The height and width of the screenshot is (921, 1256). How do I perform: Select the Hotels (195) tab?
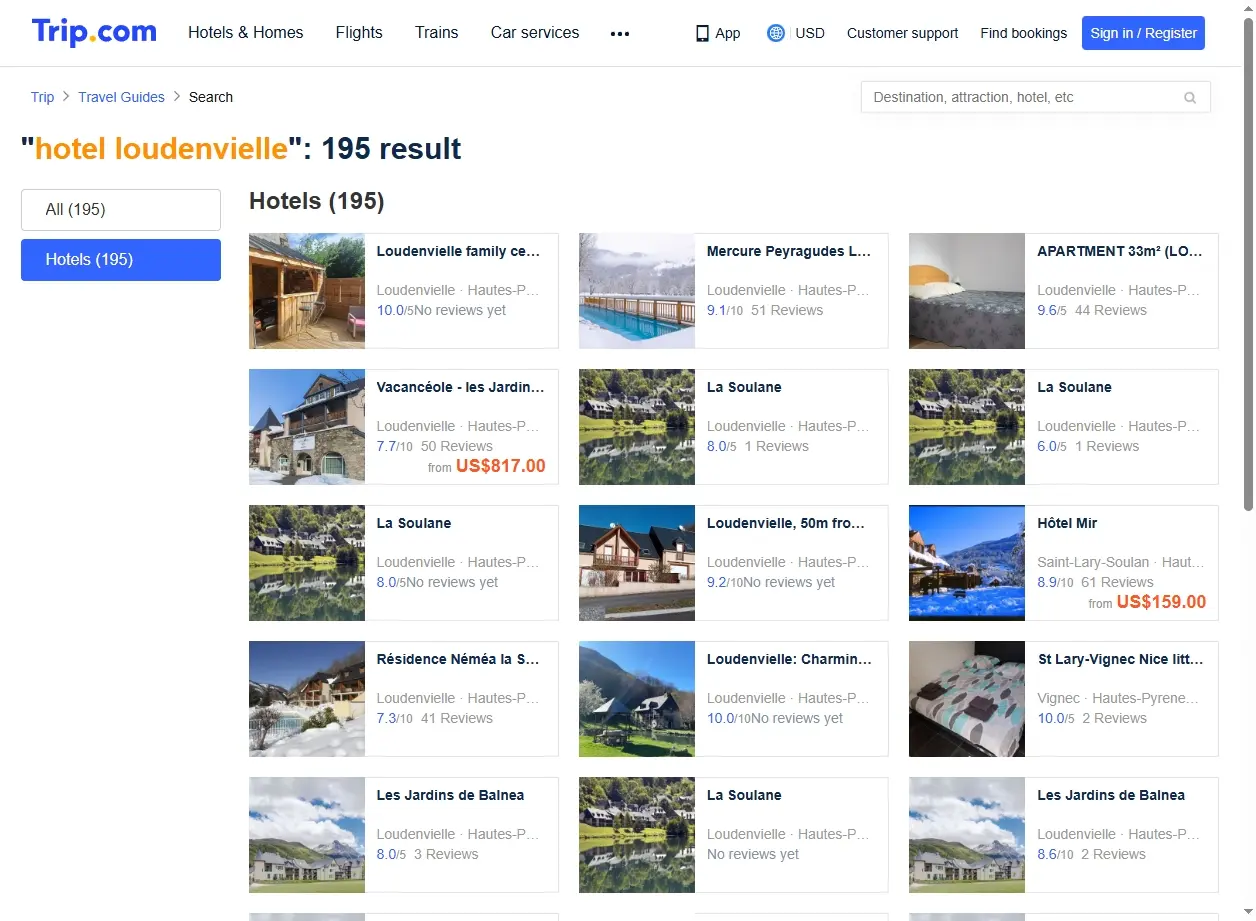(x=121, y=260)
